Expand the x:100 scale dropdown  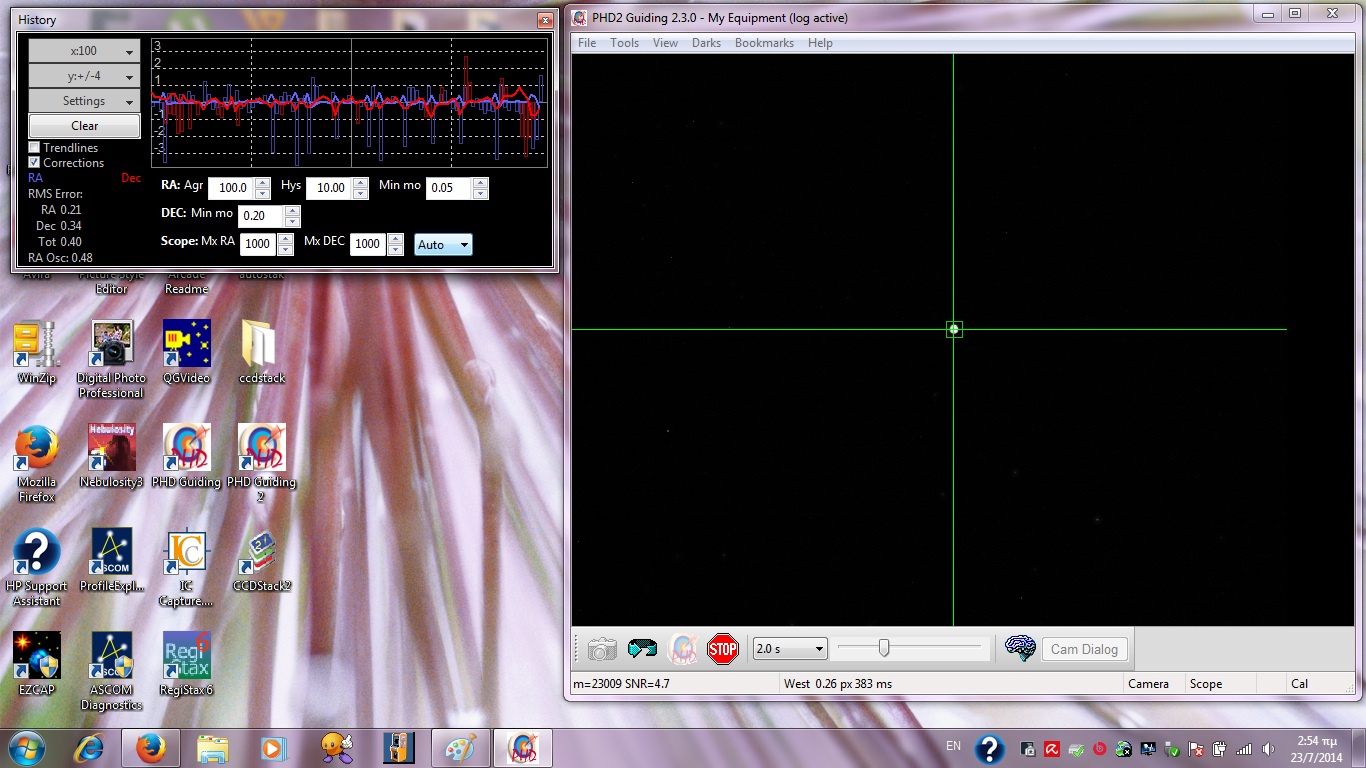[x=84, y=51]
